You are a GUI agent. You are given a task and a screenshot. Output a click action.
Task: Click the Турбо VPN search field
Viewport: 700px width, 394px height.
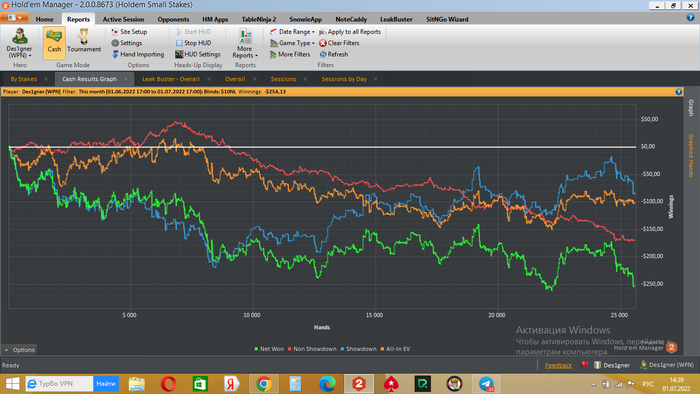click(x=59, y=384)
